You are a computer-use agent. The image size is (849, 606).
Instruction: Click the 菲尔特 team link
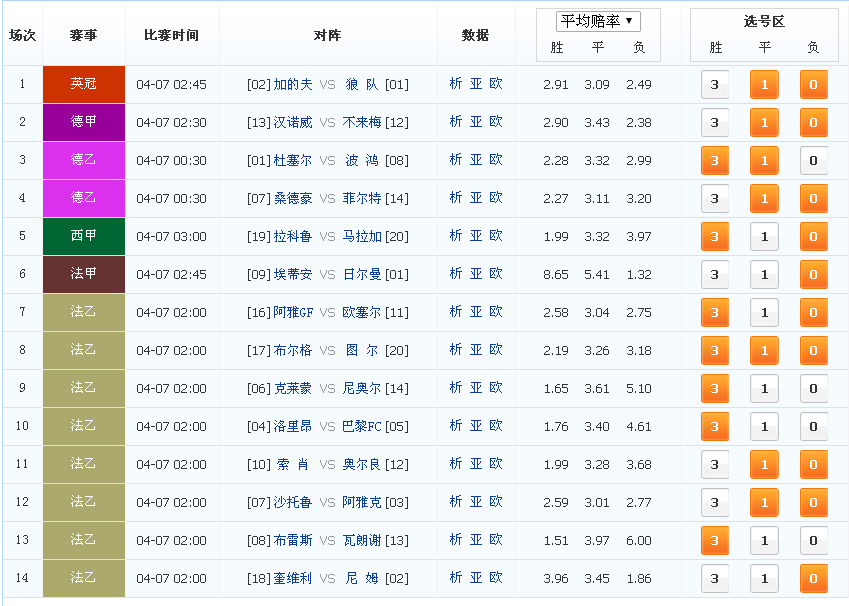tap(362, 198)
